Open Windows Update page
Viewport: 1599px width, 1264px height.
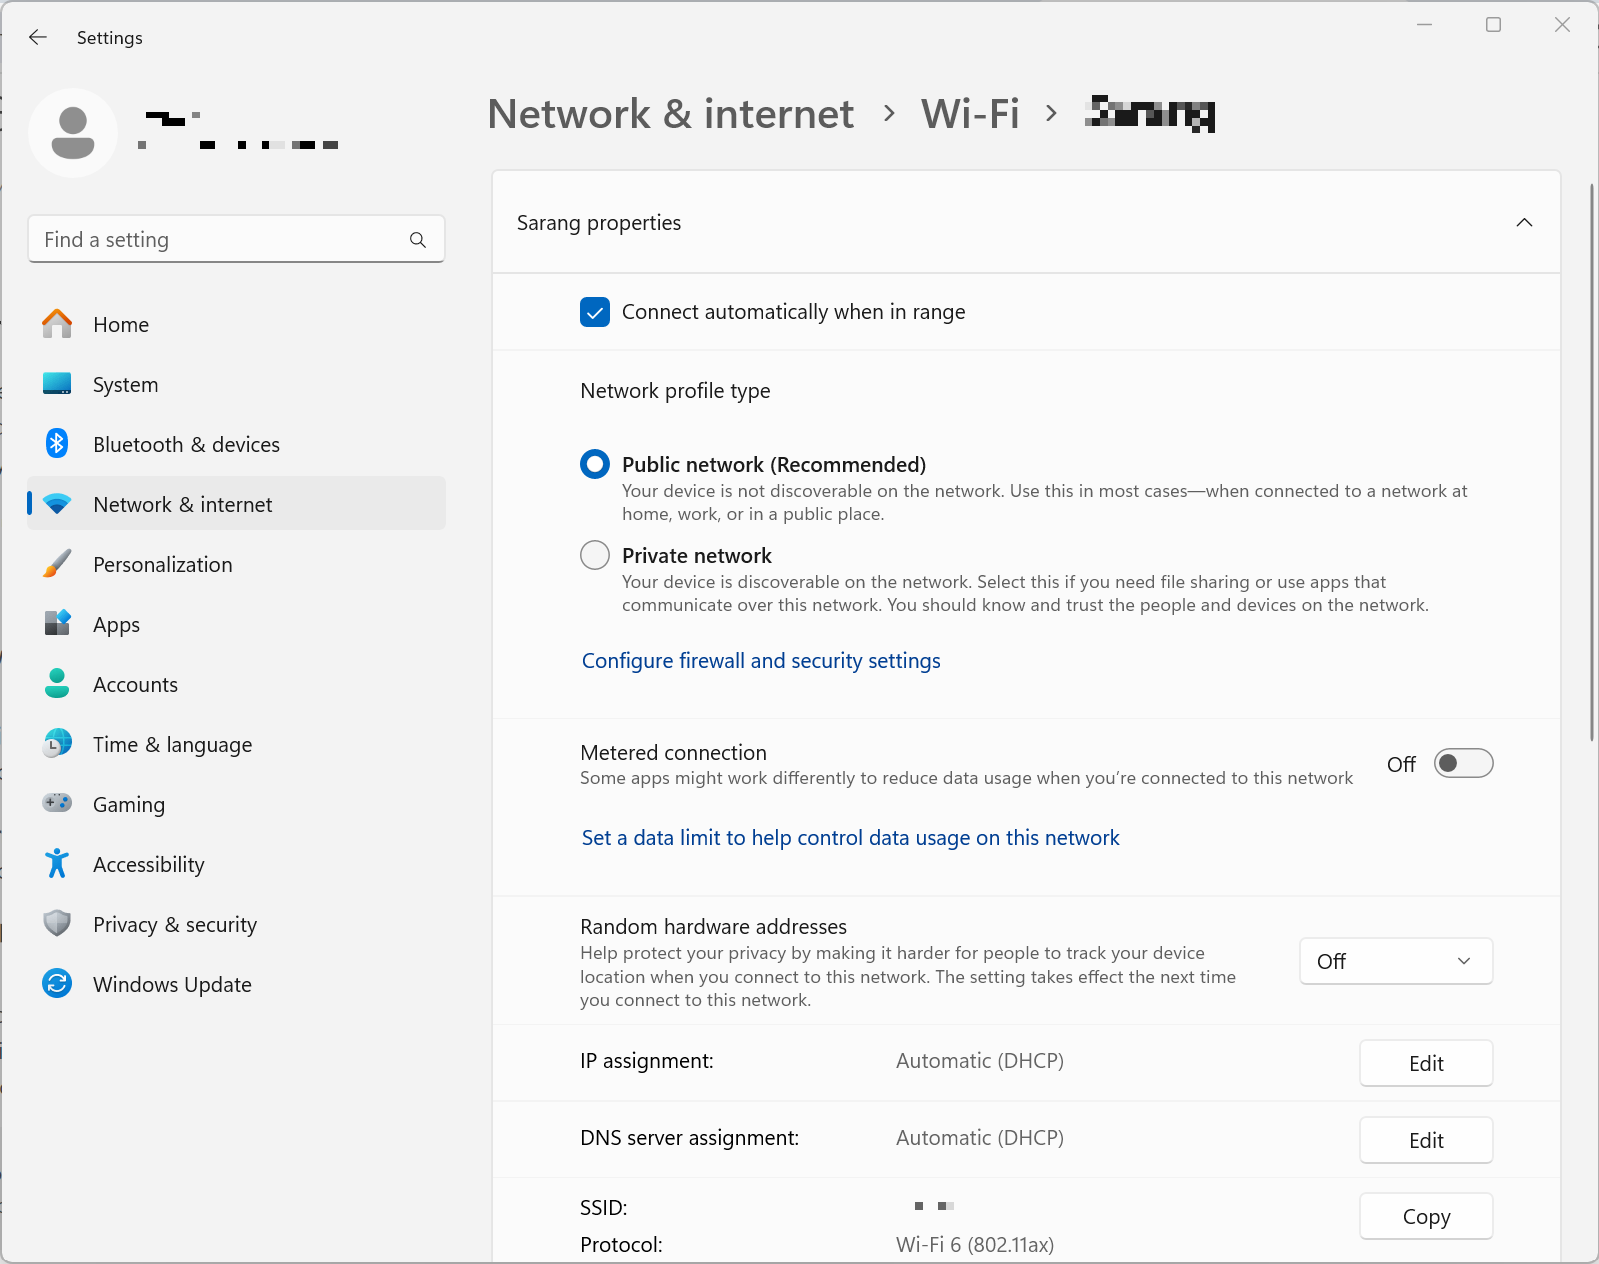point(236,984)
